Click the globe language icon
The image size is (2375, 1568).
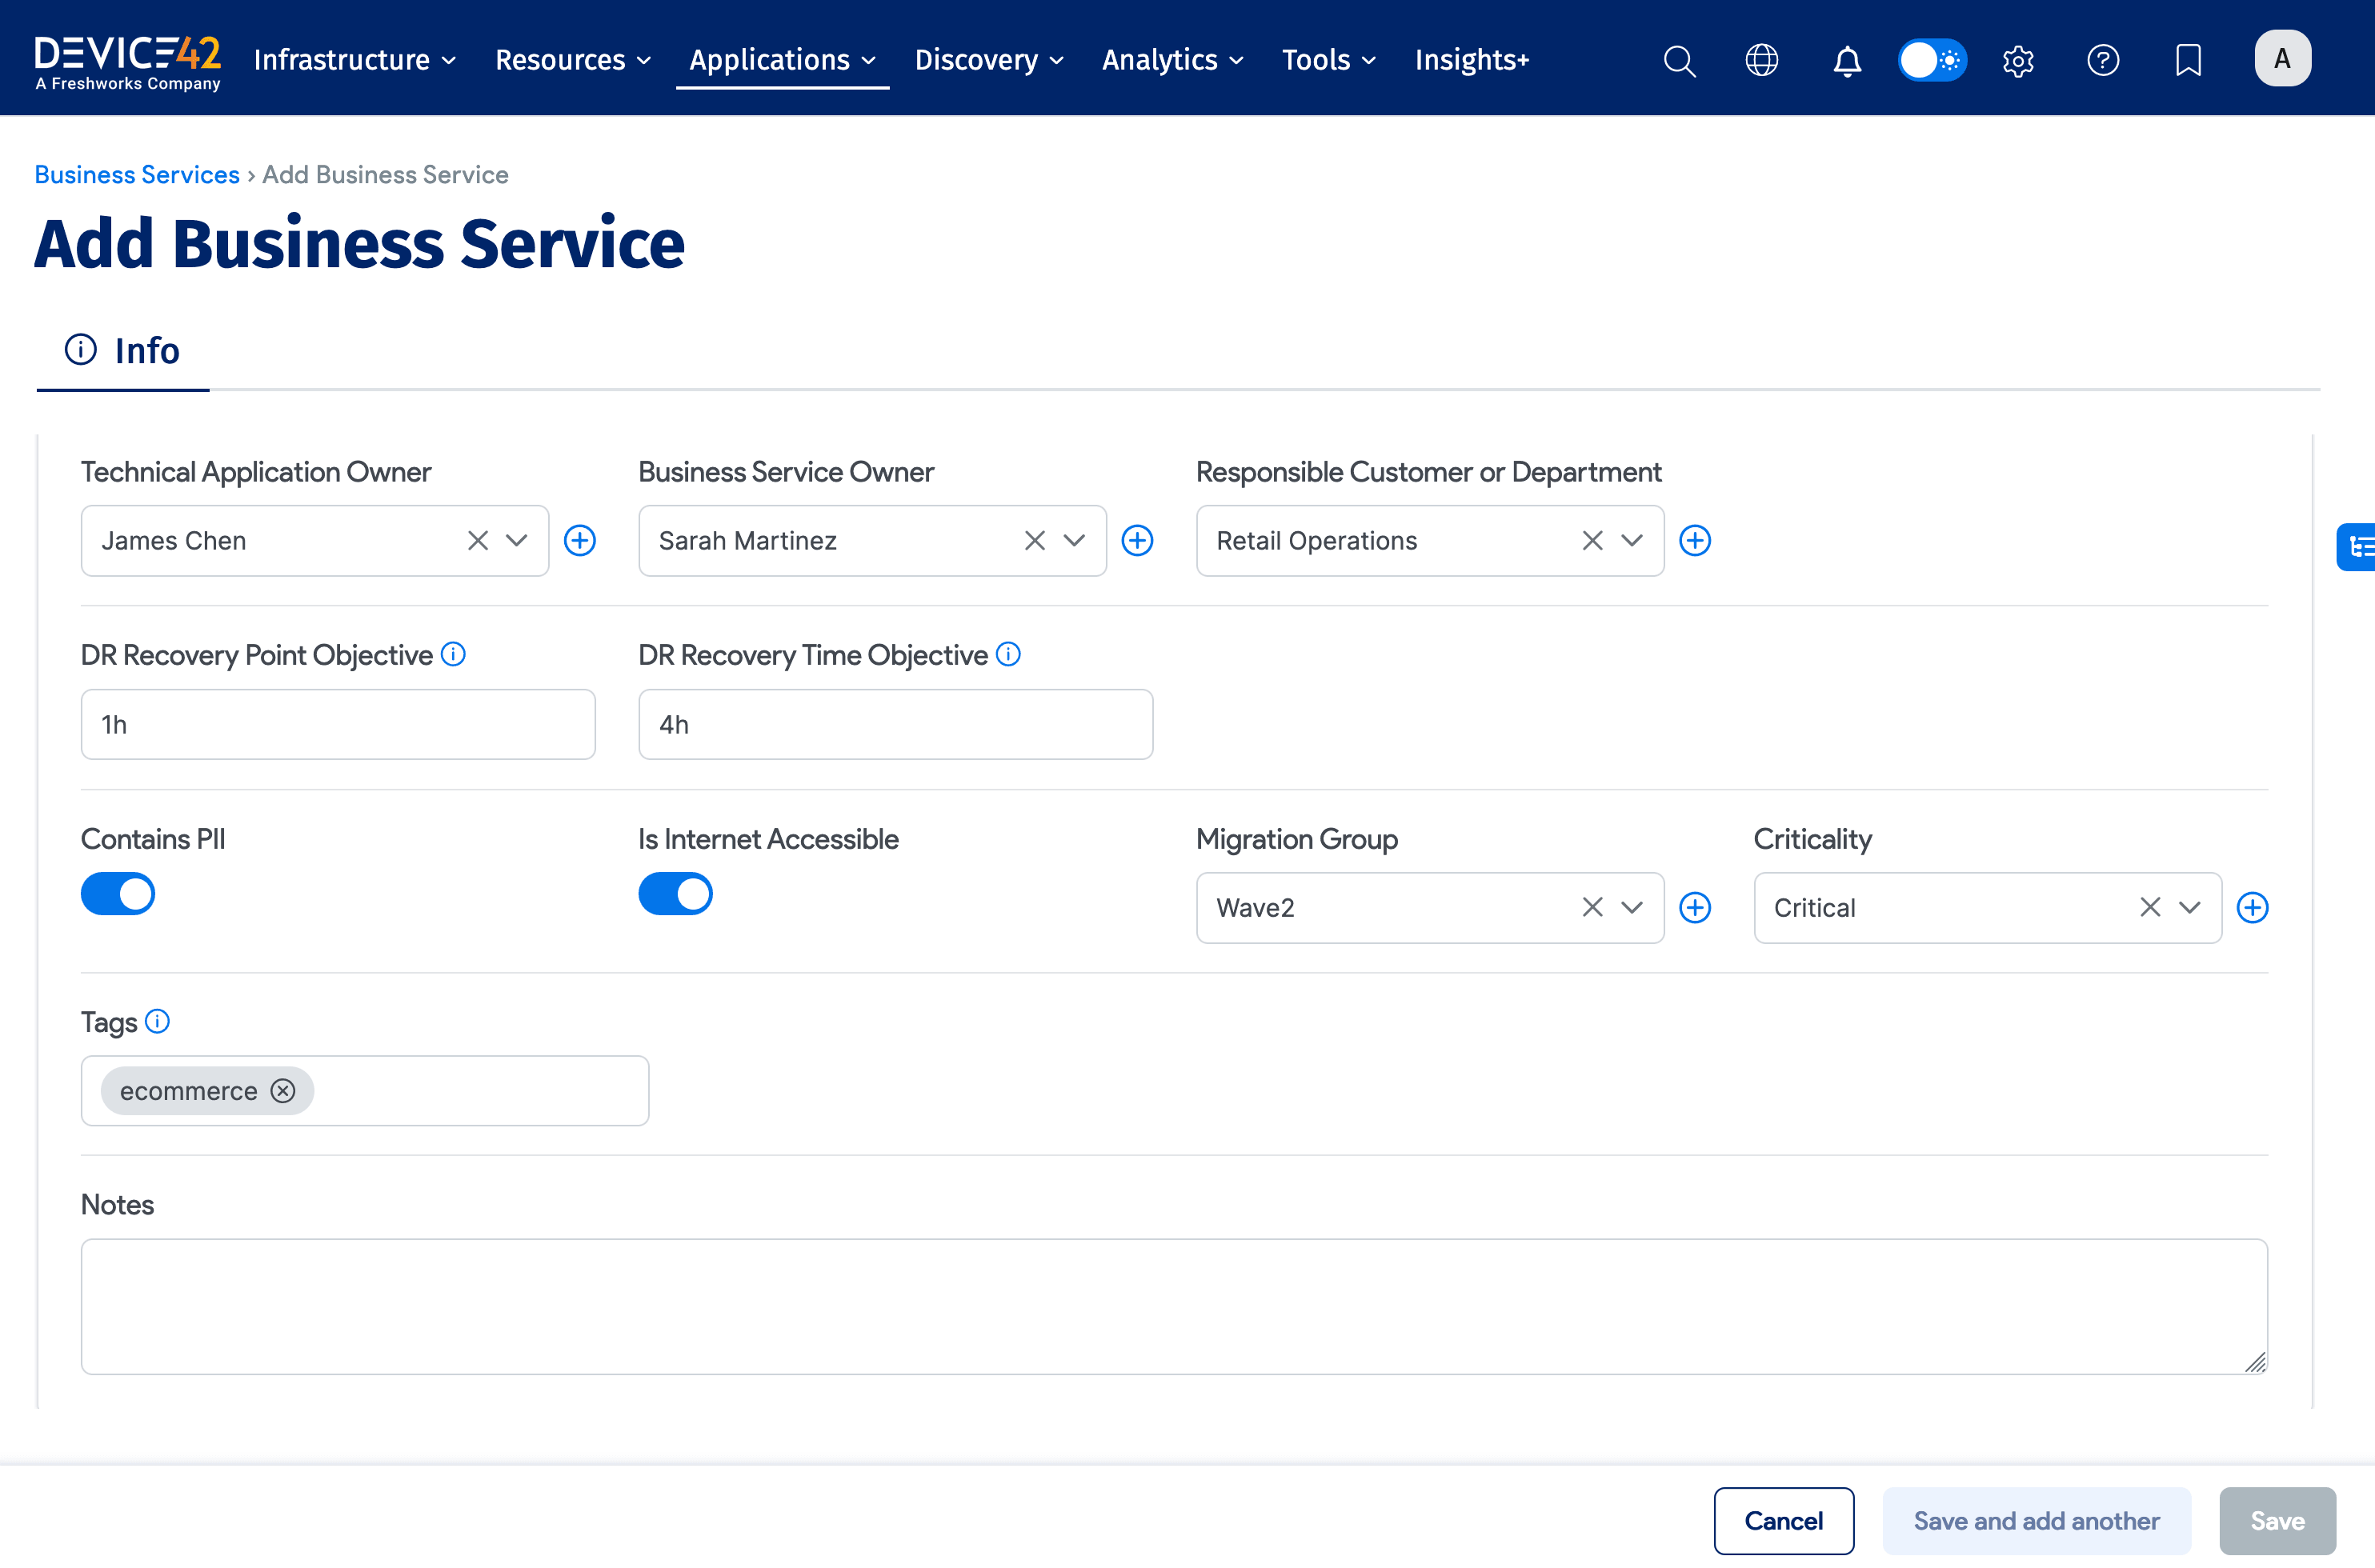pyautogui.click(x=1762, y=60)
